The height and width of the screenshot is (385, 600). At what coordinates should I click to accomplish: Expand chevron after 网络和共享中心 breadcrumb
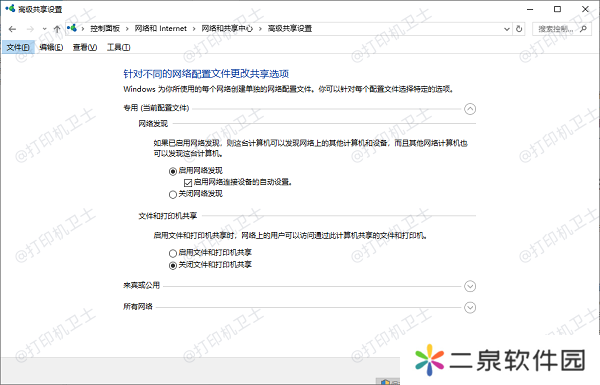click(x=260, y=29)
